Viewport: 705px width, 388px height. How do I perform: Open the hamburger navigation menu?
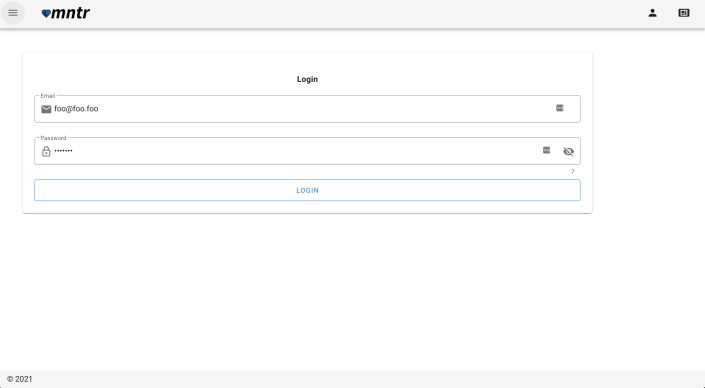point(13,13)
